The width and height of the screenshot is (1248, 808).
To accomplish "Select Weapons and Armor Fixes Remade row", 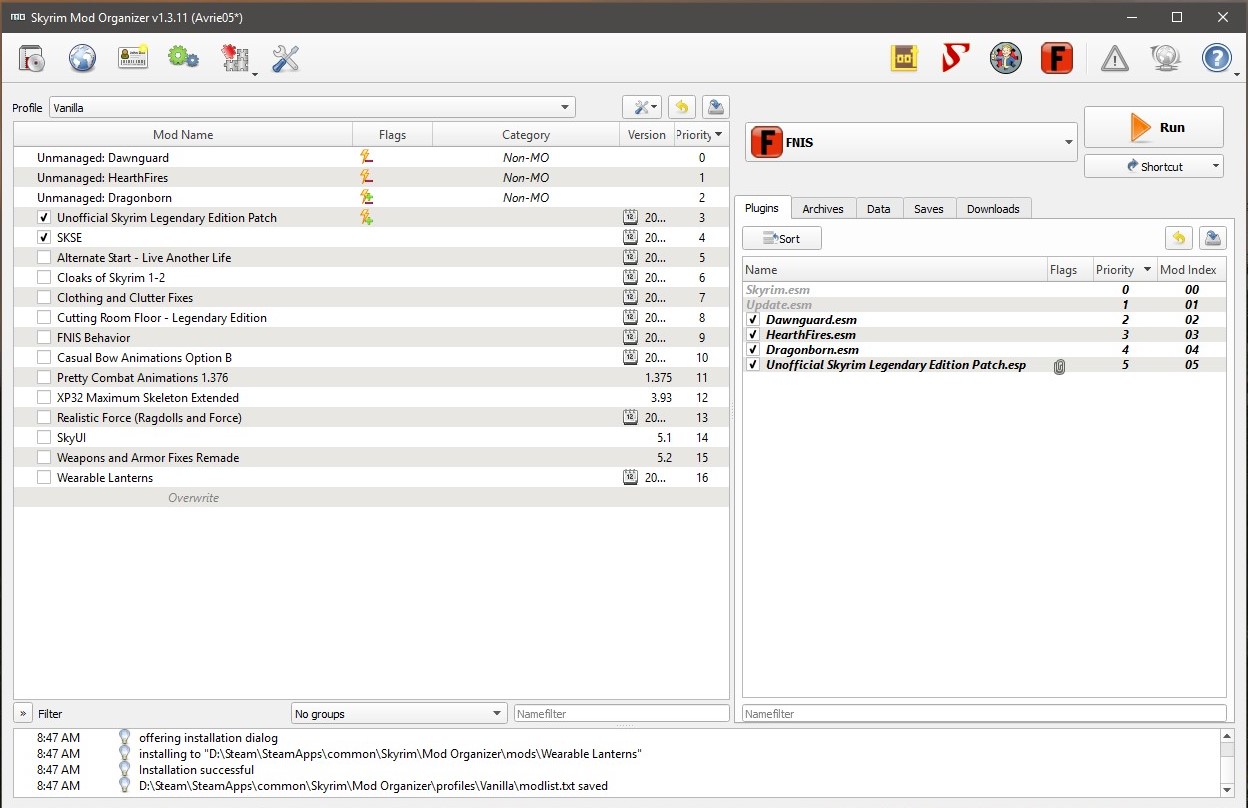I will 371,457.
